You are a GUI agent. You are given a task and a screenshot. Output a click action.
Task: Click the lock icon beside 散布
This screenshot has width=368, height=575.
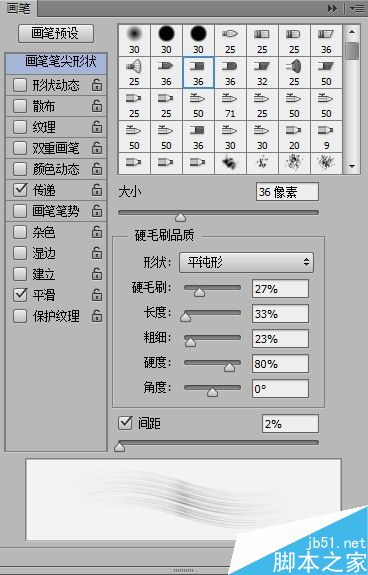click(x=97, y=106)
